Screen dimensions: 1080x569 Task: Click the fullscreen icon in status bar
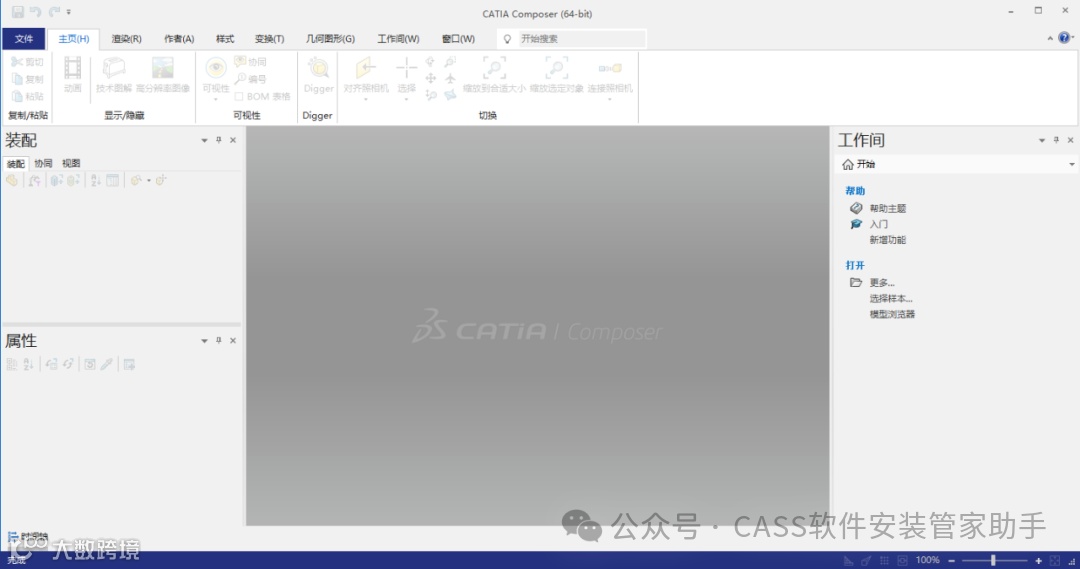tap(1055, 561)
